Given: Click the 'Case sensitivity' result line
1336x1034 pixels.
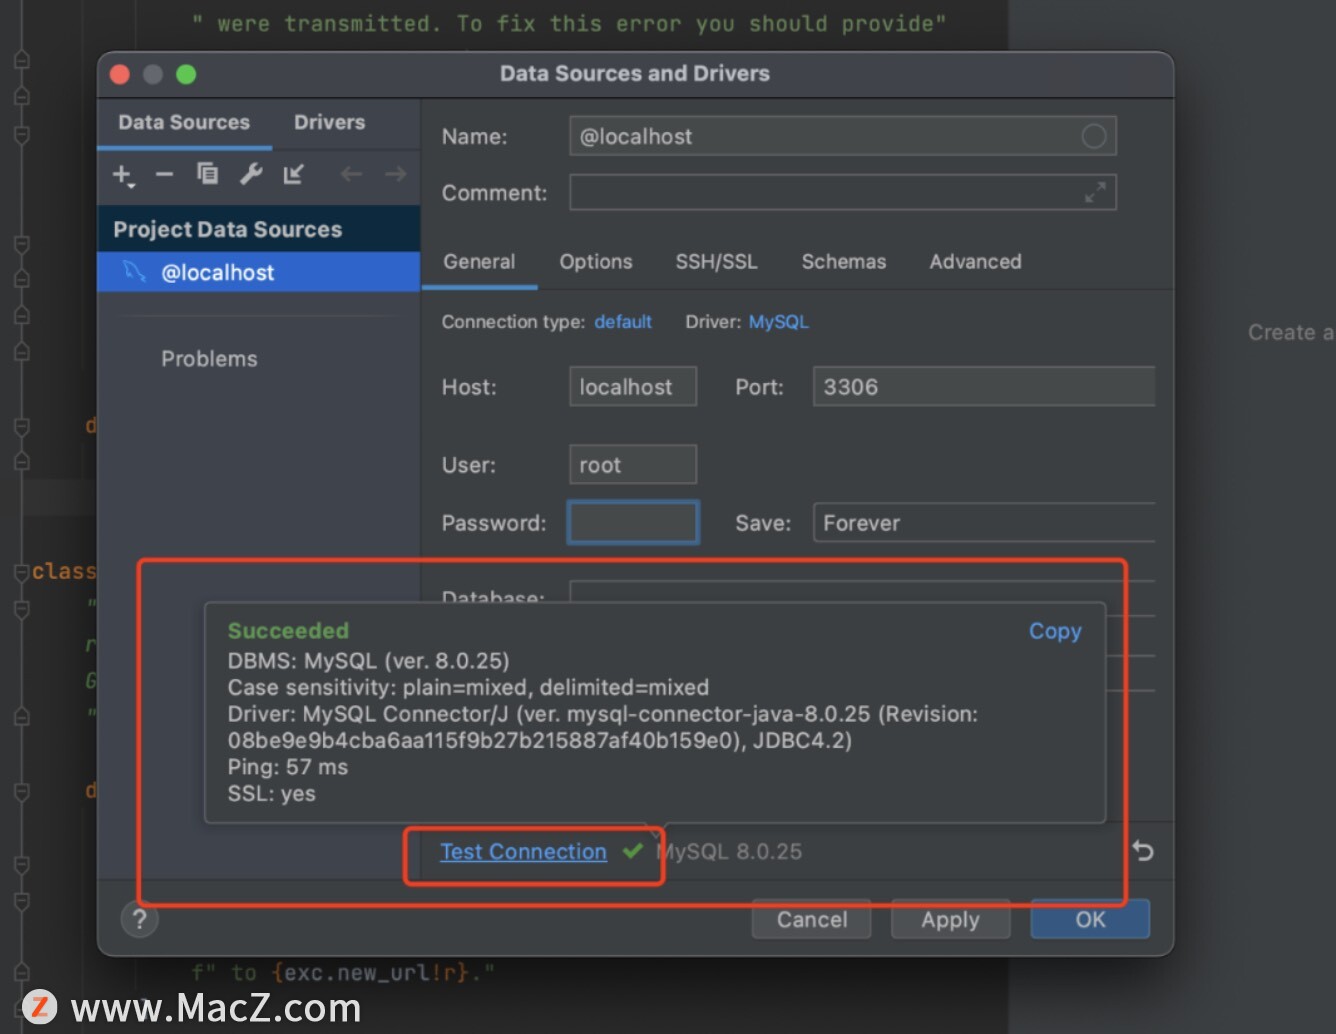Looking at the screenshot, I should tap(468, 688).
